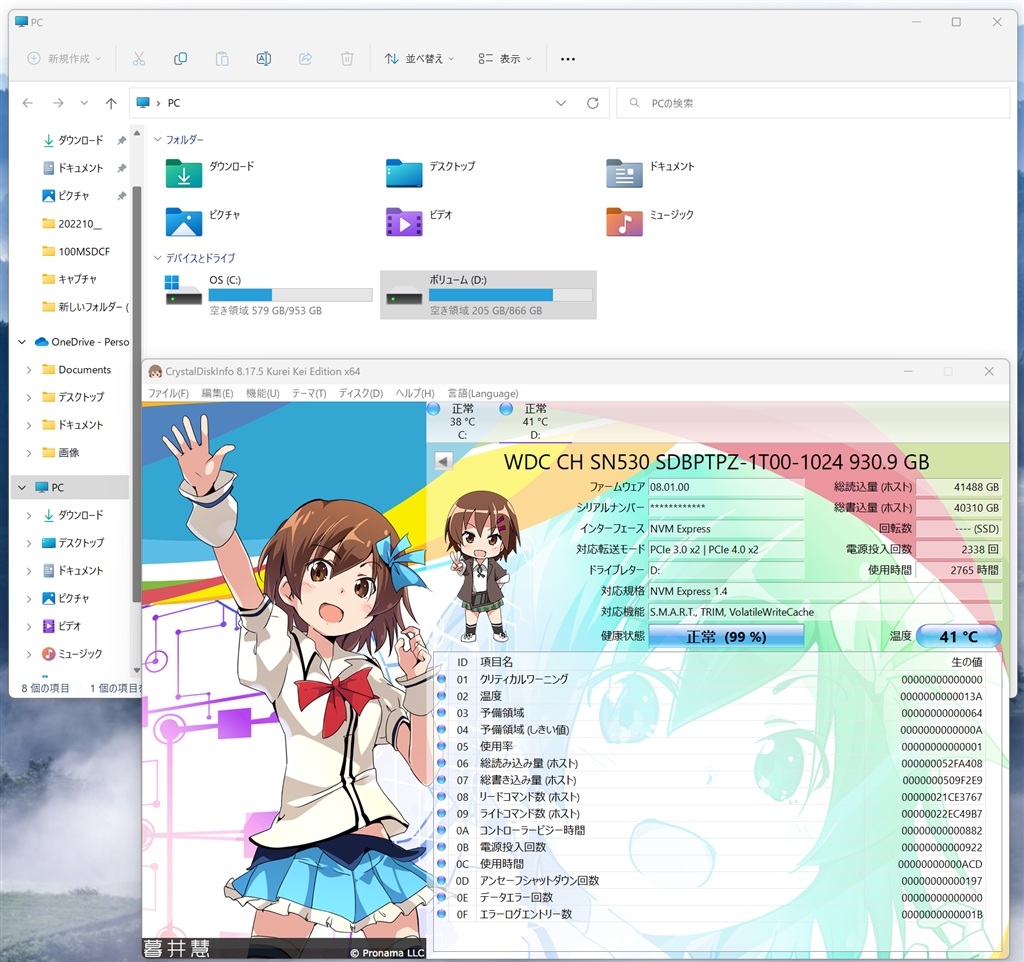Open the 新規作成 dropdown button
This screenshot has width=1024, height=962.
(64, 59)
